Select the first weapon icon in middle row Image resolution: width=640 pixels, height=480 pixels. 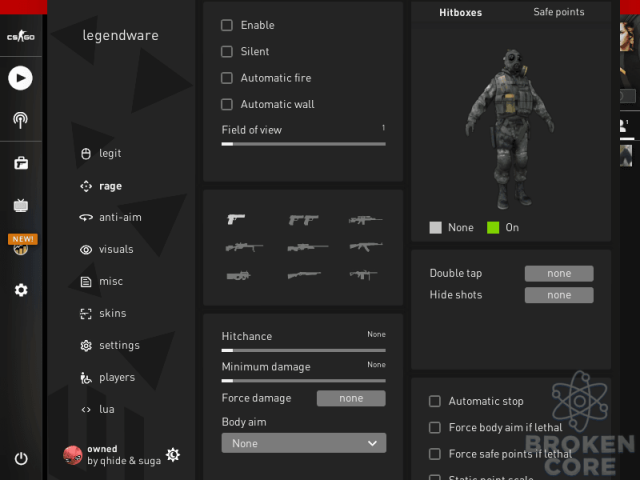[x=244, y=247]
